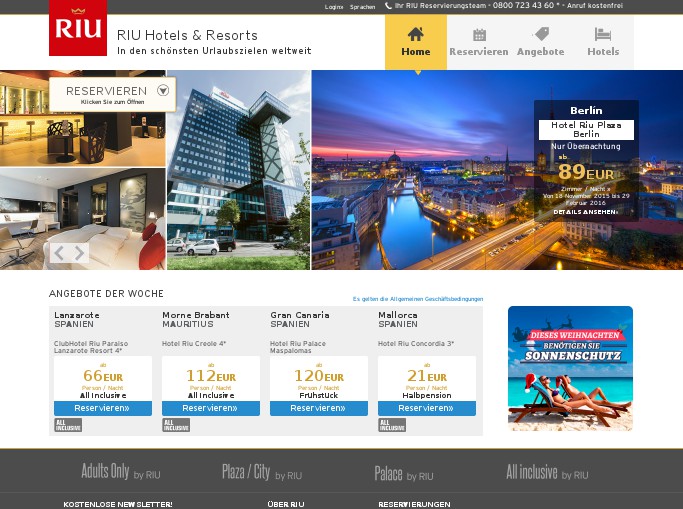Viewport: 683px width, 509px height.
Task: Click the house icon above Home
Action: (416, 34)
